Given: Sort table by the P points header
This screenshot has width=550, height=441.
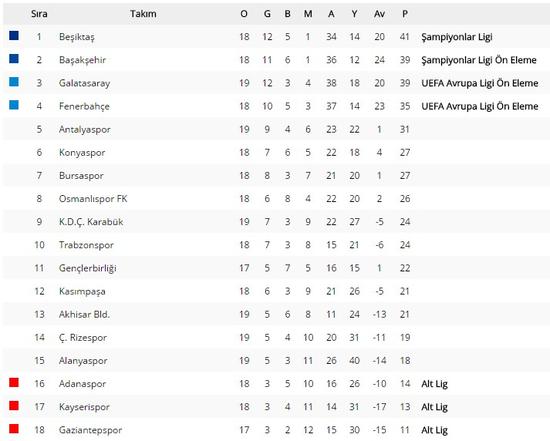Looking at the screenshot, I should coord(405,14).
